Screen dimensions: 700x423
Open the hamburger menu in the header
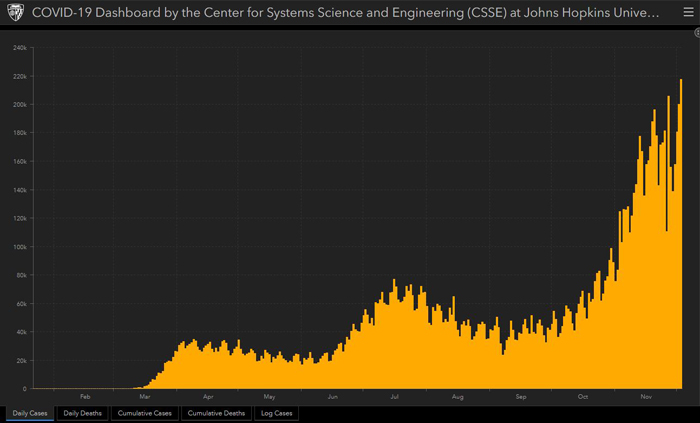pyautogui.click(x=687, y=13)
